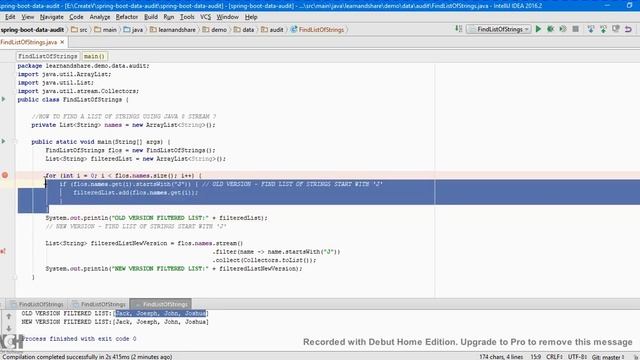Click the Make Project build icon

459,29
